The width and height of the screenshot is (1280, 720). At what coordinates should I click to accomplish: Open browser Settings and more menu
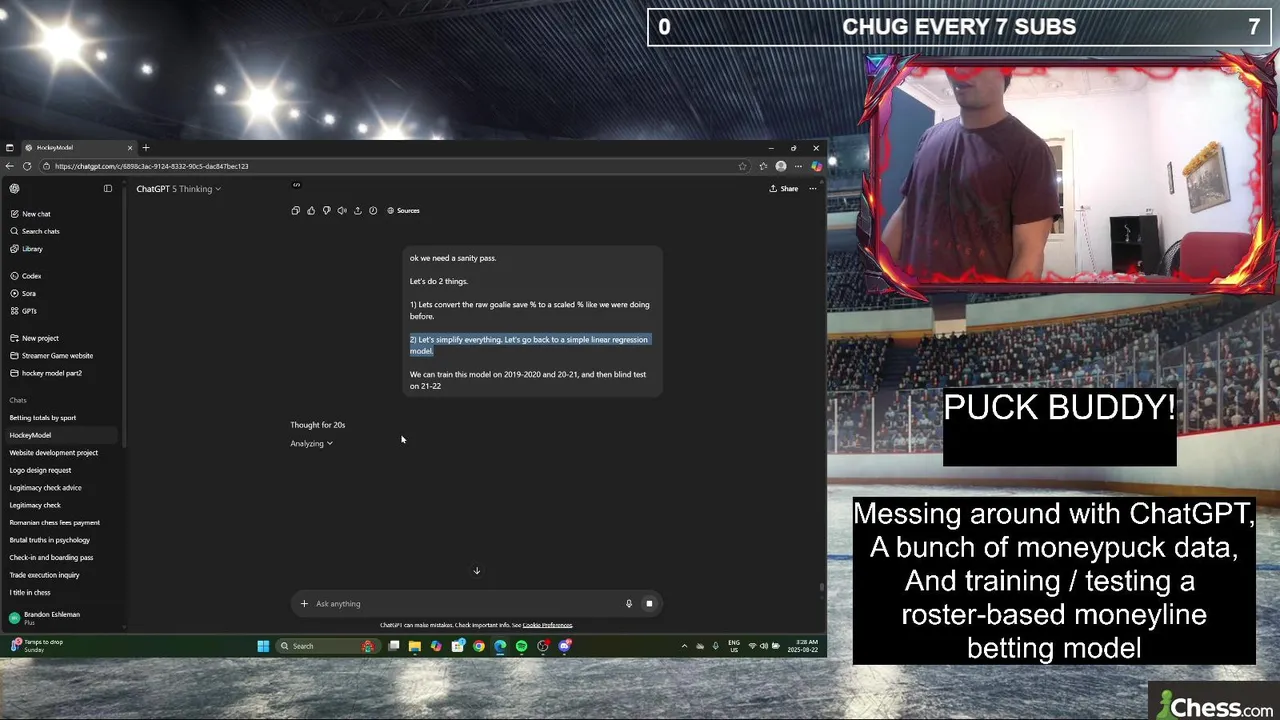pyautogui.click(x=798, y=166)
